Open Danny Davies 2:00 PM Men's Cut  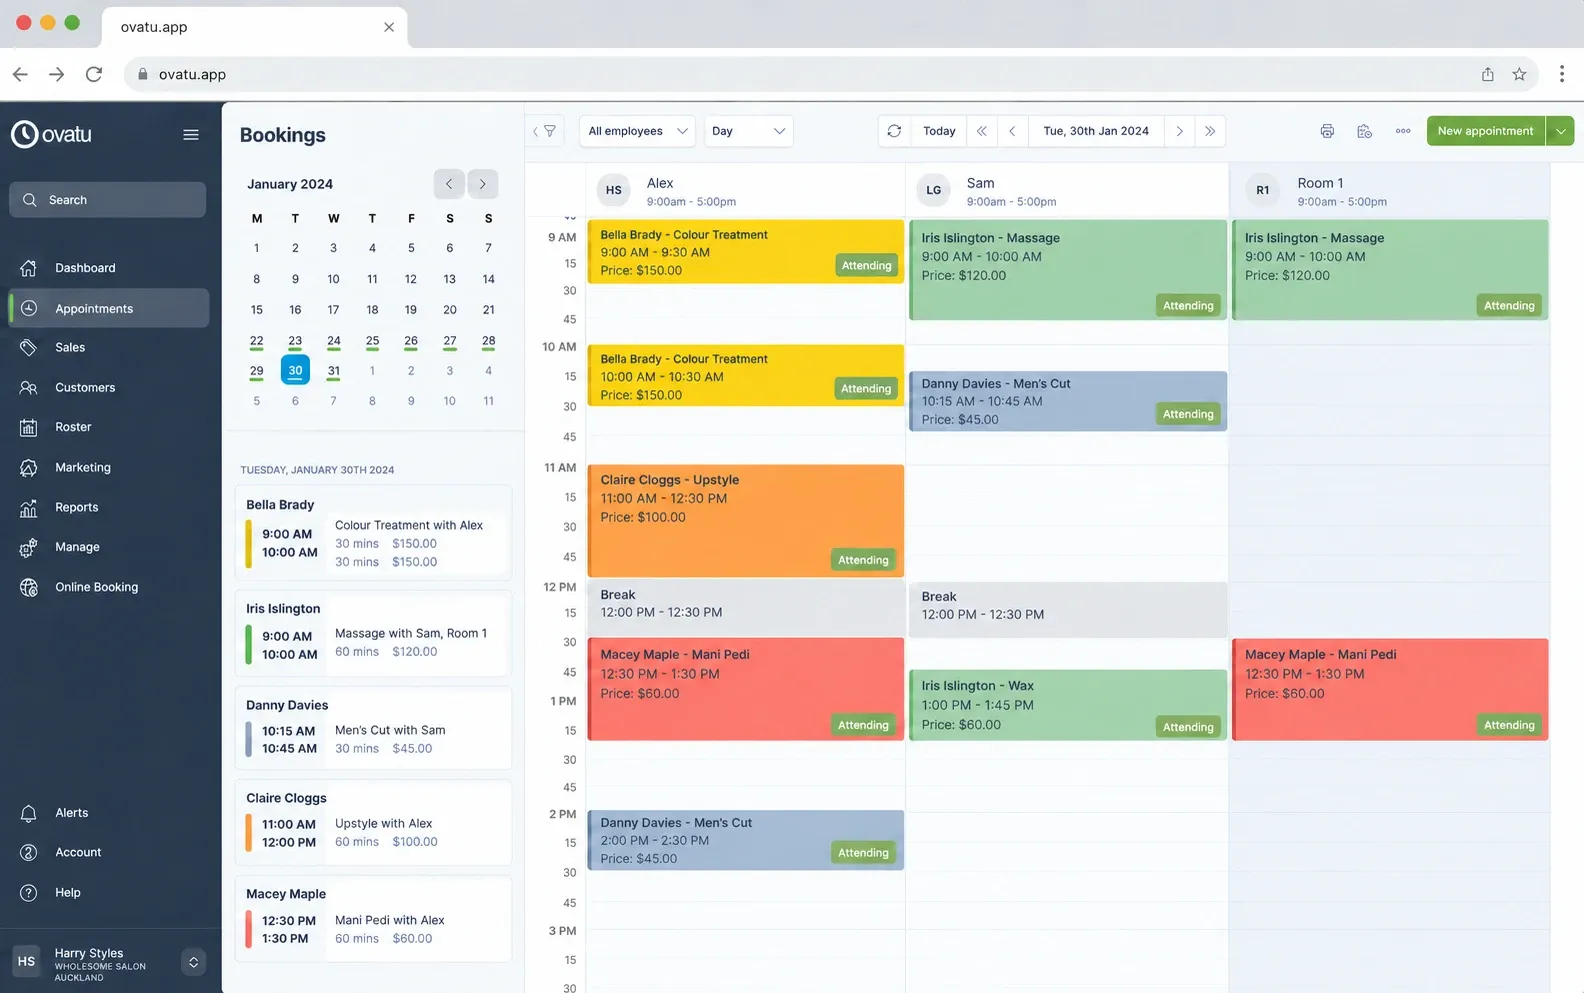point(745,840)
